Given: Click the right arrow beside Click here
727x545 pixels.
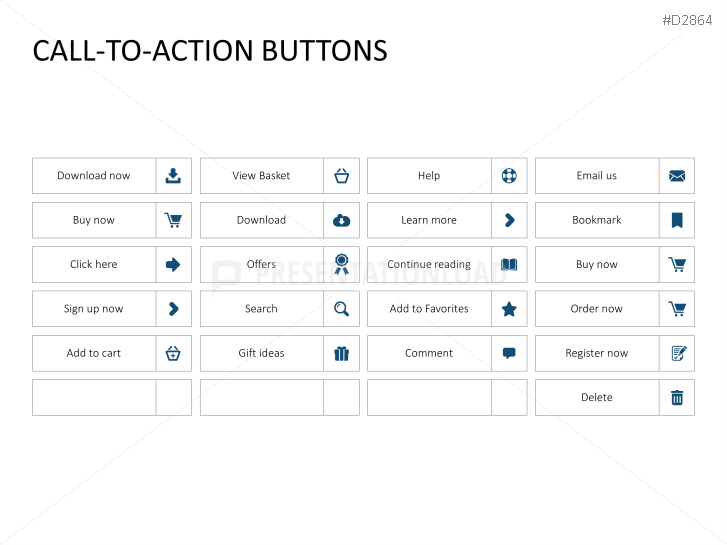Looking at the screenshot, I should pos(173,264).
